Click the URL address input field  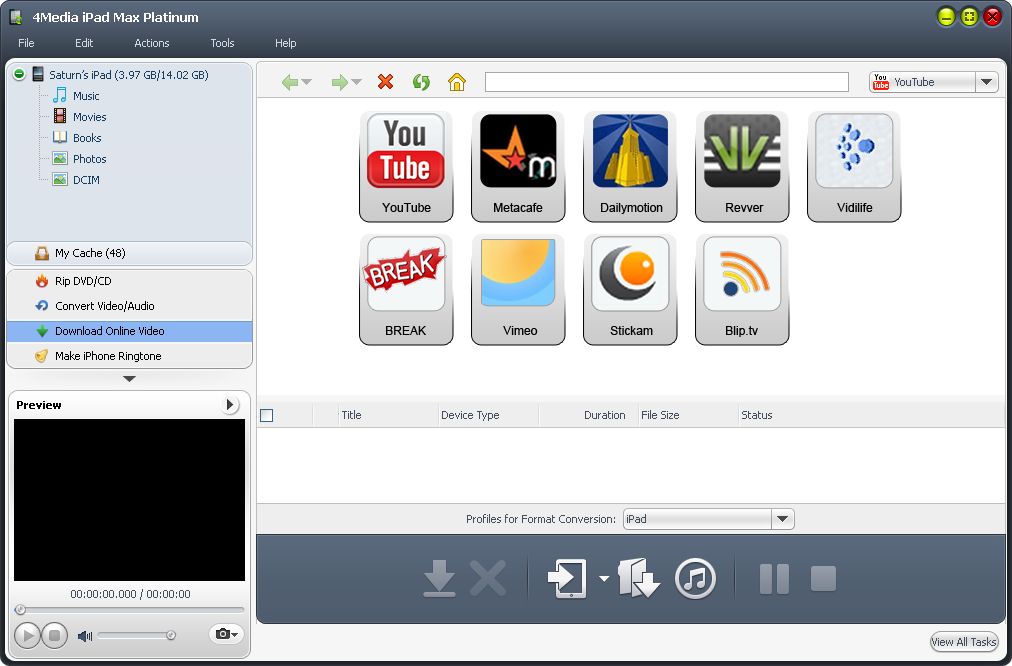pyautogui.click(x=667, y=82)
